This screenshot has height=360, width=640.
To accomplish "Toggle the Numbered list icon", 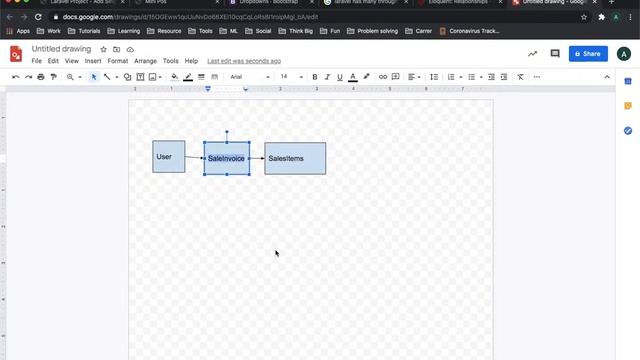I will point(451,77).
